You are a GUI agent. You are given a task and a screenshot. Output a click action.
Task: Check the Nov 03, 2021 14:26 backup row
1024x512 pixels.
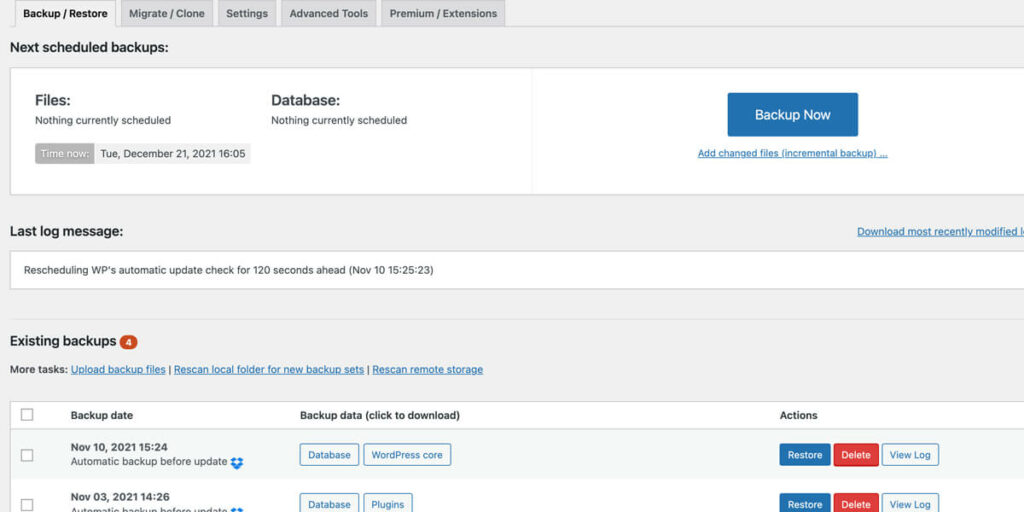click(27, 504)
